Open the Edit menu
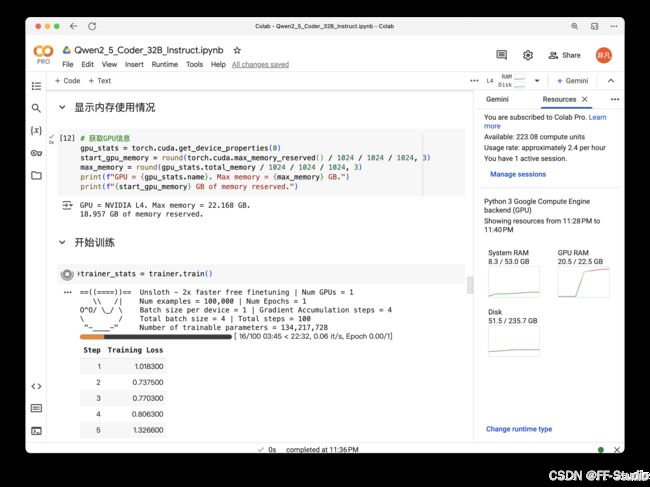 click(x=87, y=64)
